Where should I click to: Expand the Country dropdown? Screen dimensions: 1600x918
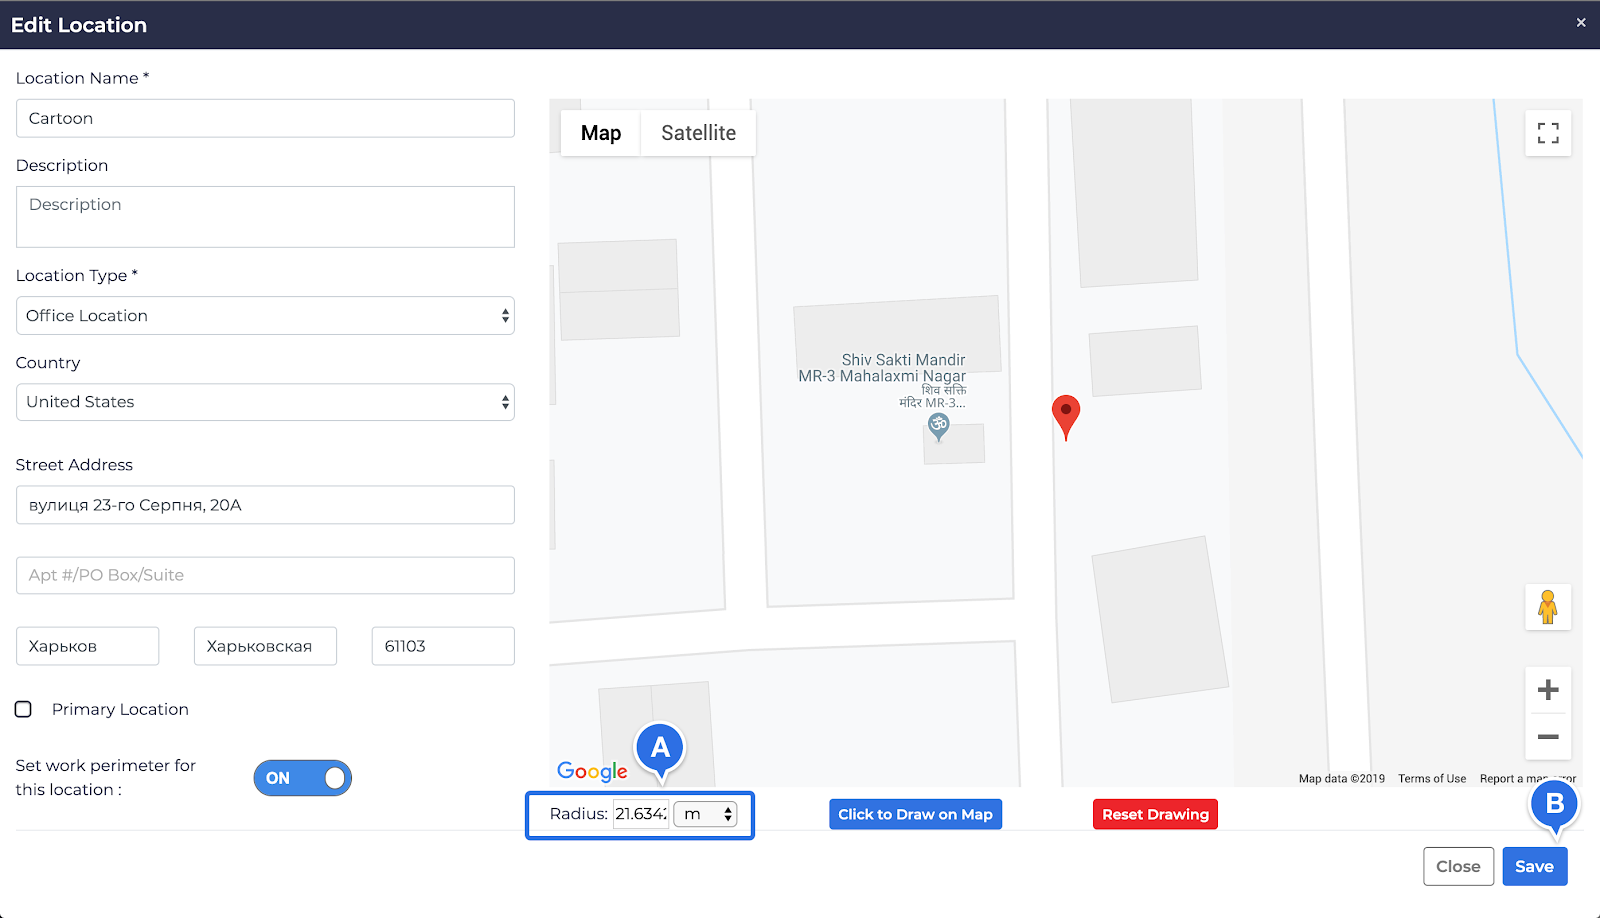[265, 402]
